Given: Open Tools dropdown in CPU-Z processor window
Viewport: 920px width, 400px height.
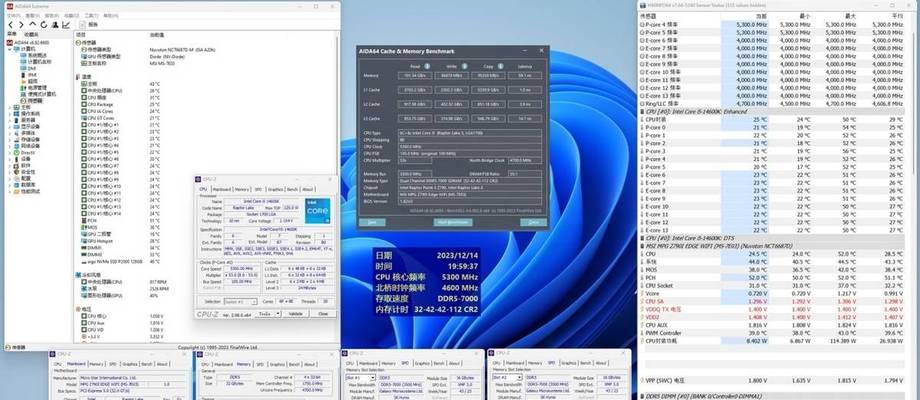Looking at the screenshot, I should [268, 314].
